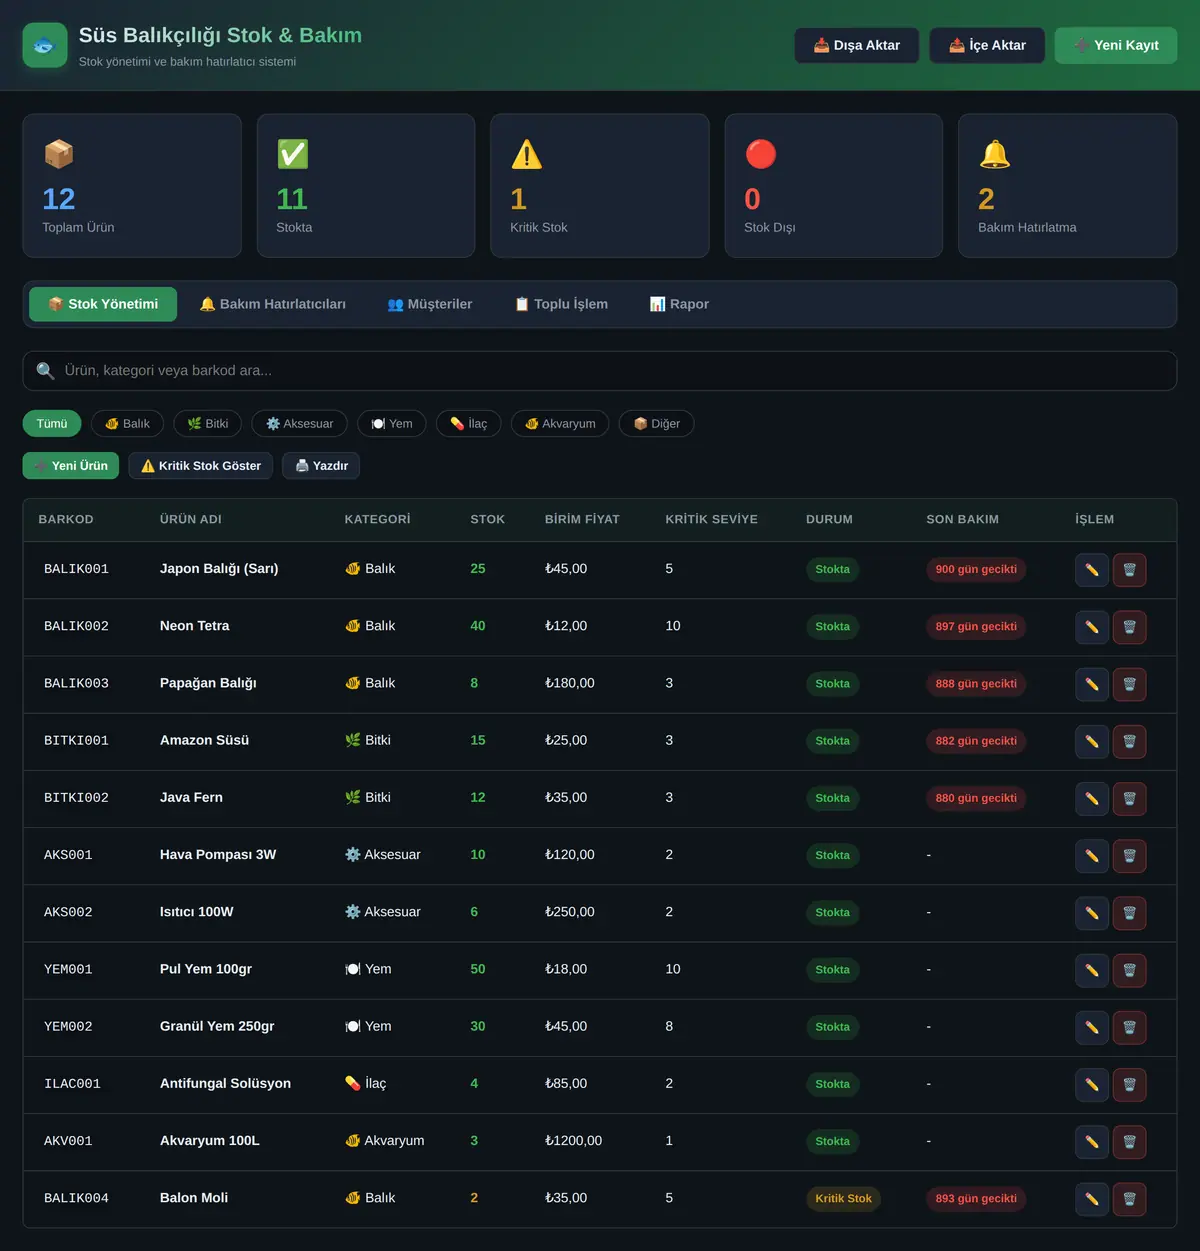This screenshot has width=1200, height=1251.
Task: Delete Antifungal Solüsyon entry
Action: pos(1130,1084)
